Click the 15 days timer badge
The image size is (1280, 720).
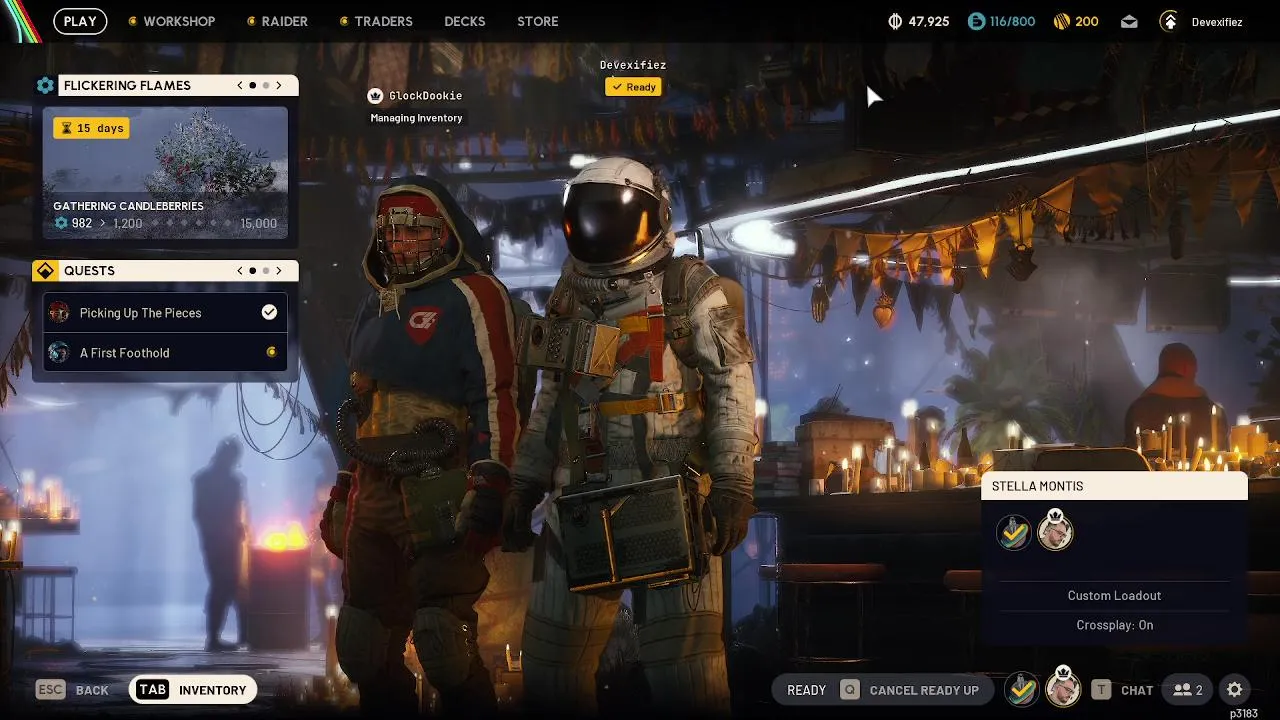(x=91, y=128)
